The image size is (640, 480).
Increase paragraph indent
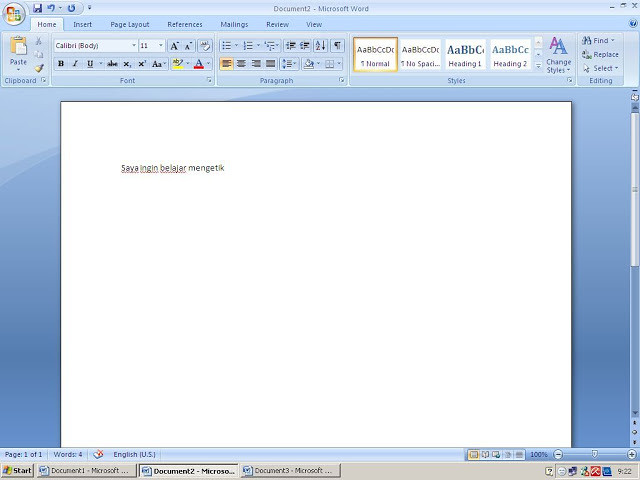tap(305, 45)
